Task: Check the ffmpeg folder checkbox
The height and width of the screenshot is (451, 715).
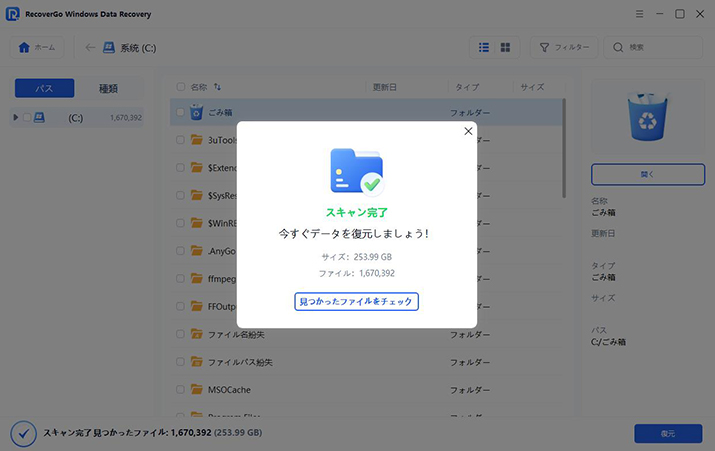Action: click(x=181, y=279)
